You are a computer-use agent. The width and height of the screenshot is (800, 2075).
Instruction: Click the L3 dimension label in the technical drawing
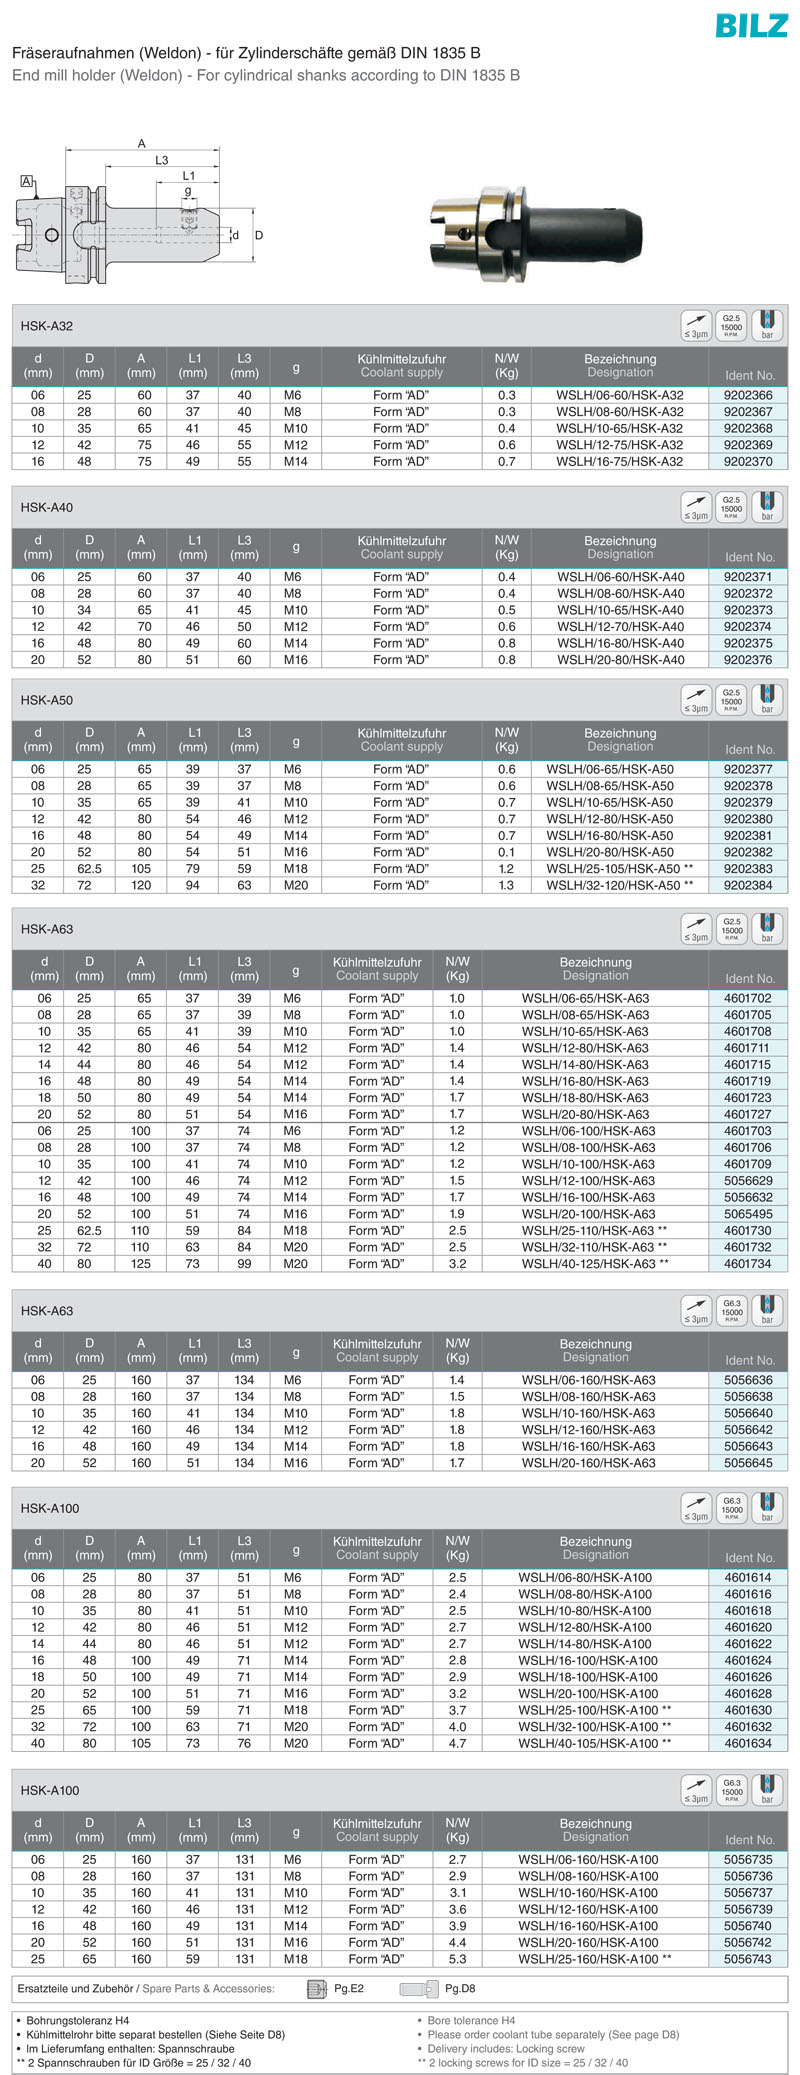pos(161,160)
